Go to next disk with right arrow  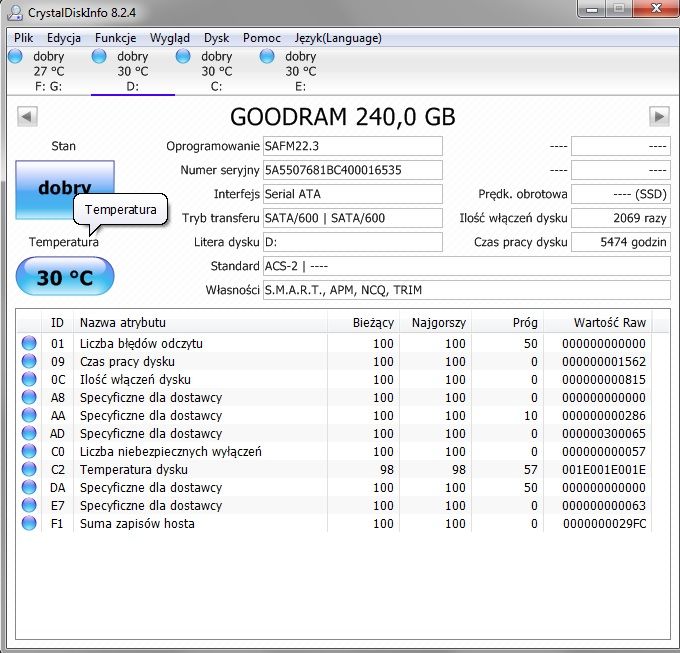click(x=659, y=117)
